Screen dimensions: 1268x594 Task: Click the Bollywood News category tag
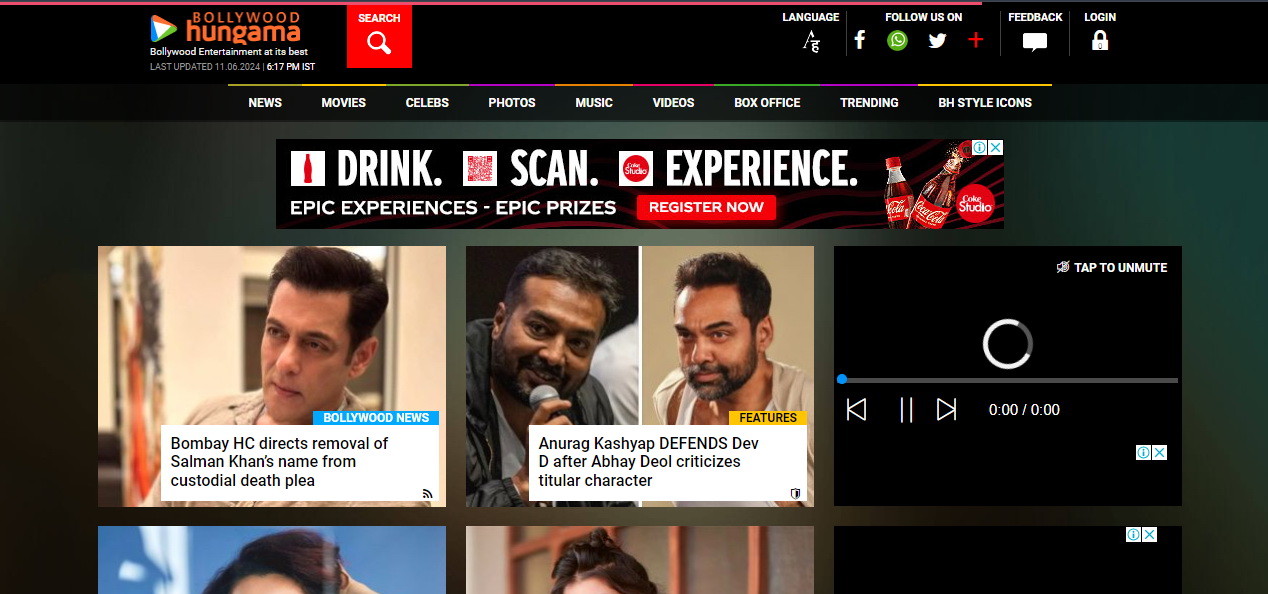[x=376, y=418]
